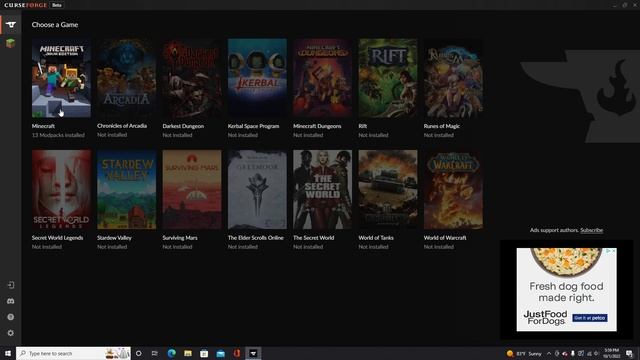Open the Discord icon in the sidebar
Viewport: 640px width, 360px height.
pyautogui.click(x=11, y=301)
